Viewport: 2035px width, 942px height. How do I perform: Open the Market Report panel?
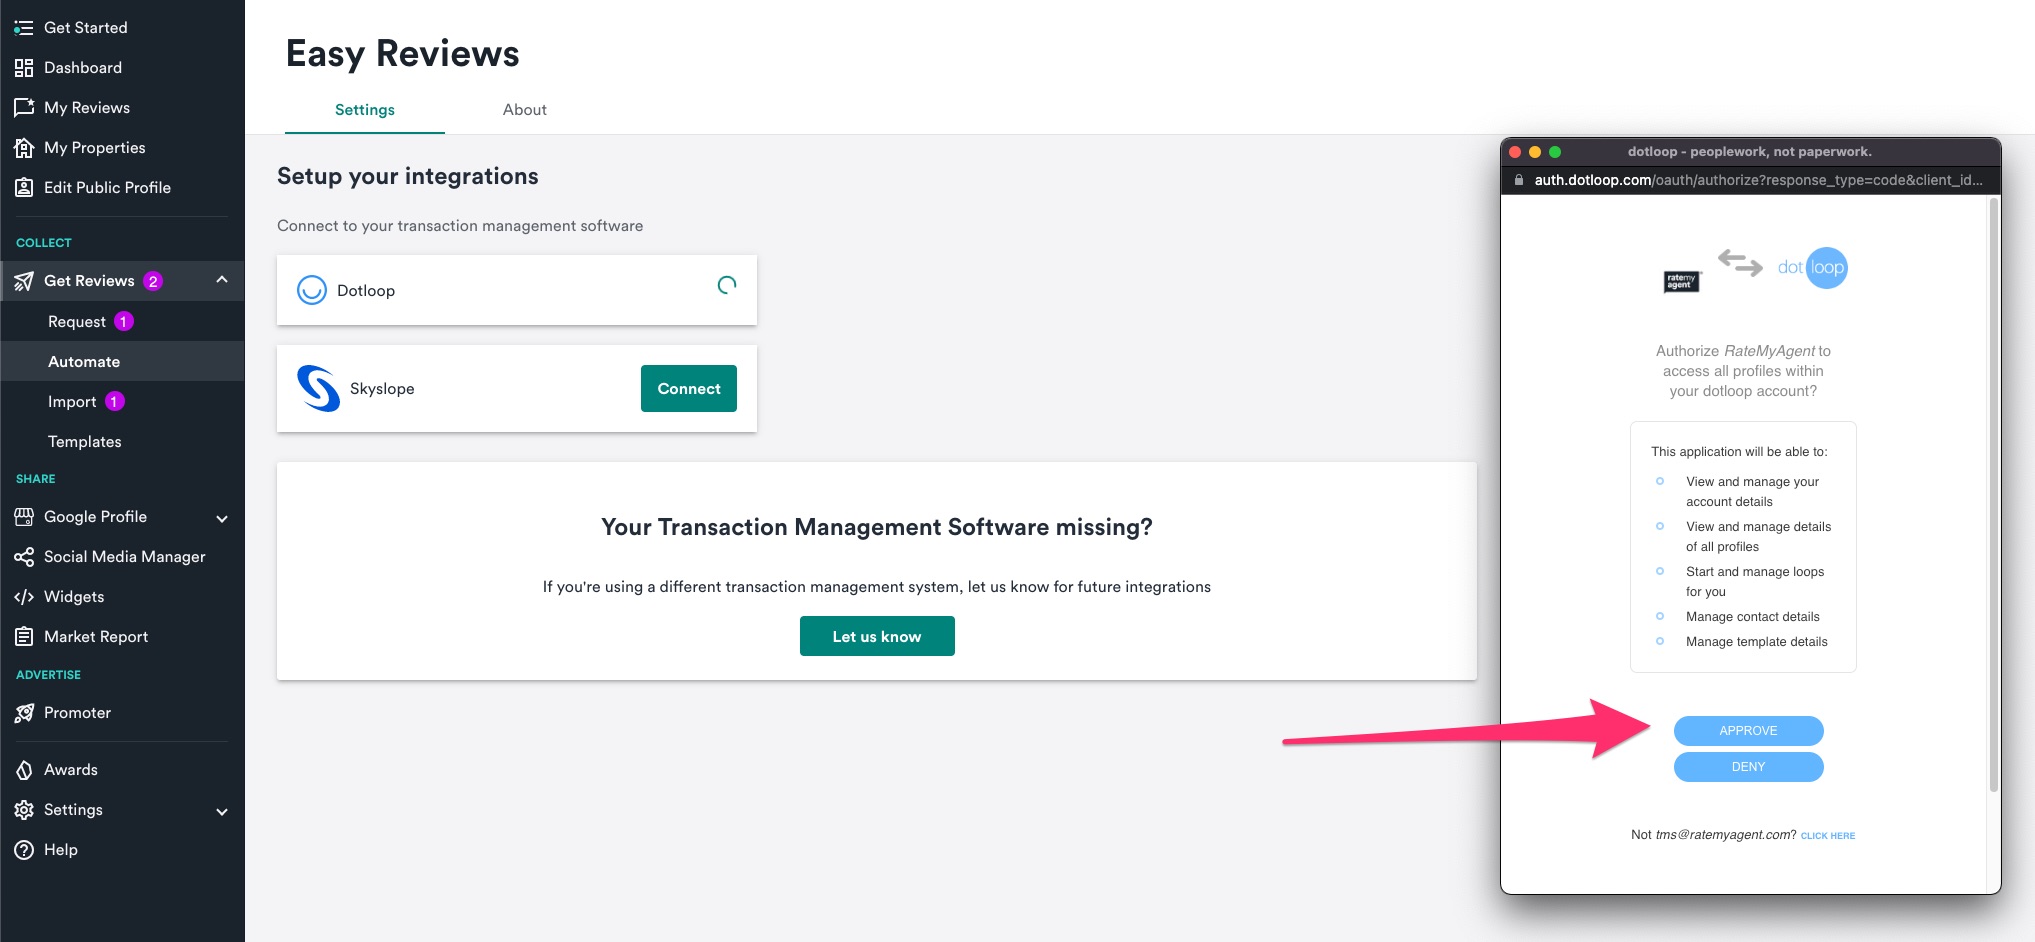(x=95, y=636)
